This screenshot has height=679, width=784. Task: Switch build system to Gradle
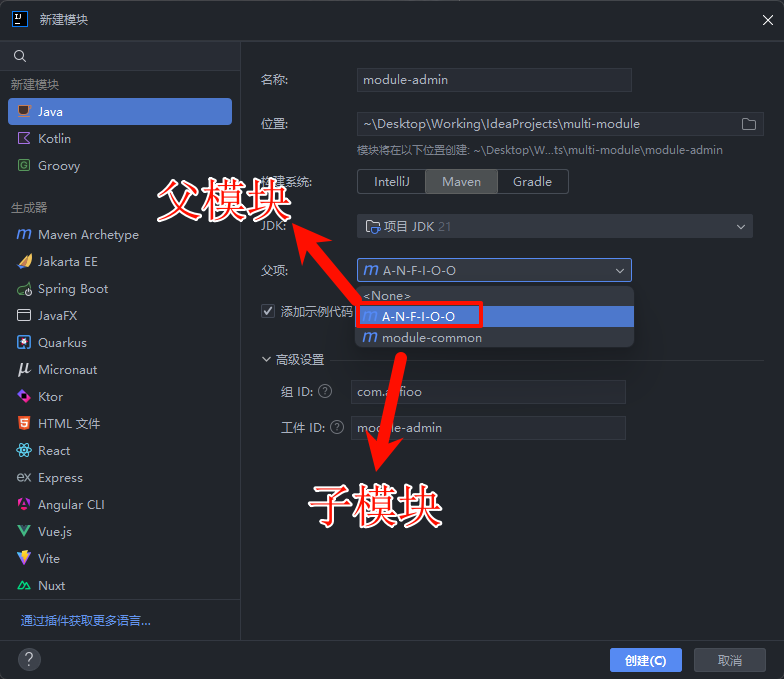click(532, 182)
